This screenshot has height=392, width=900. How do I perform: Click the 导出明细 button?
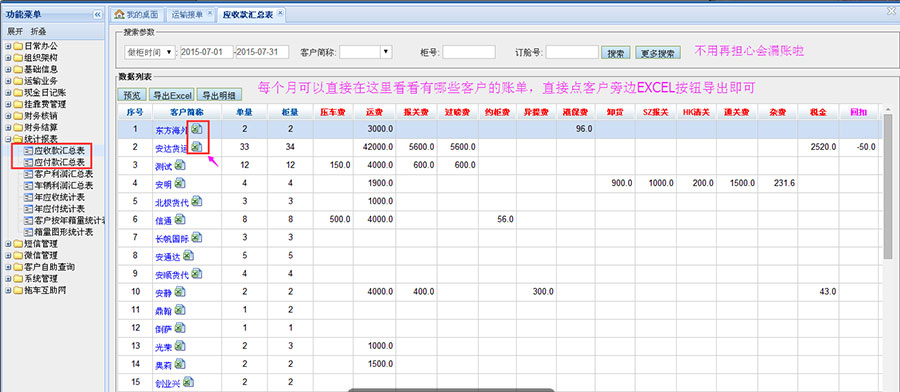[219, 95]
